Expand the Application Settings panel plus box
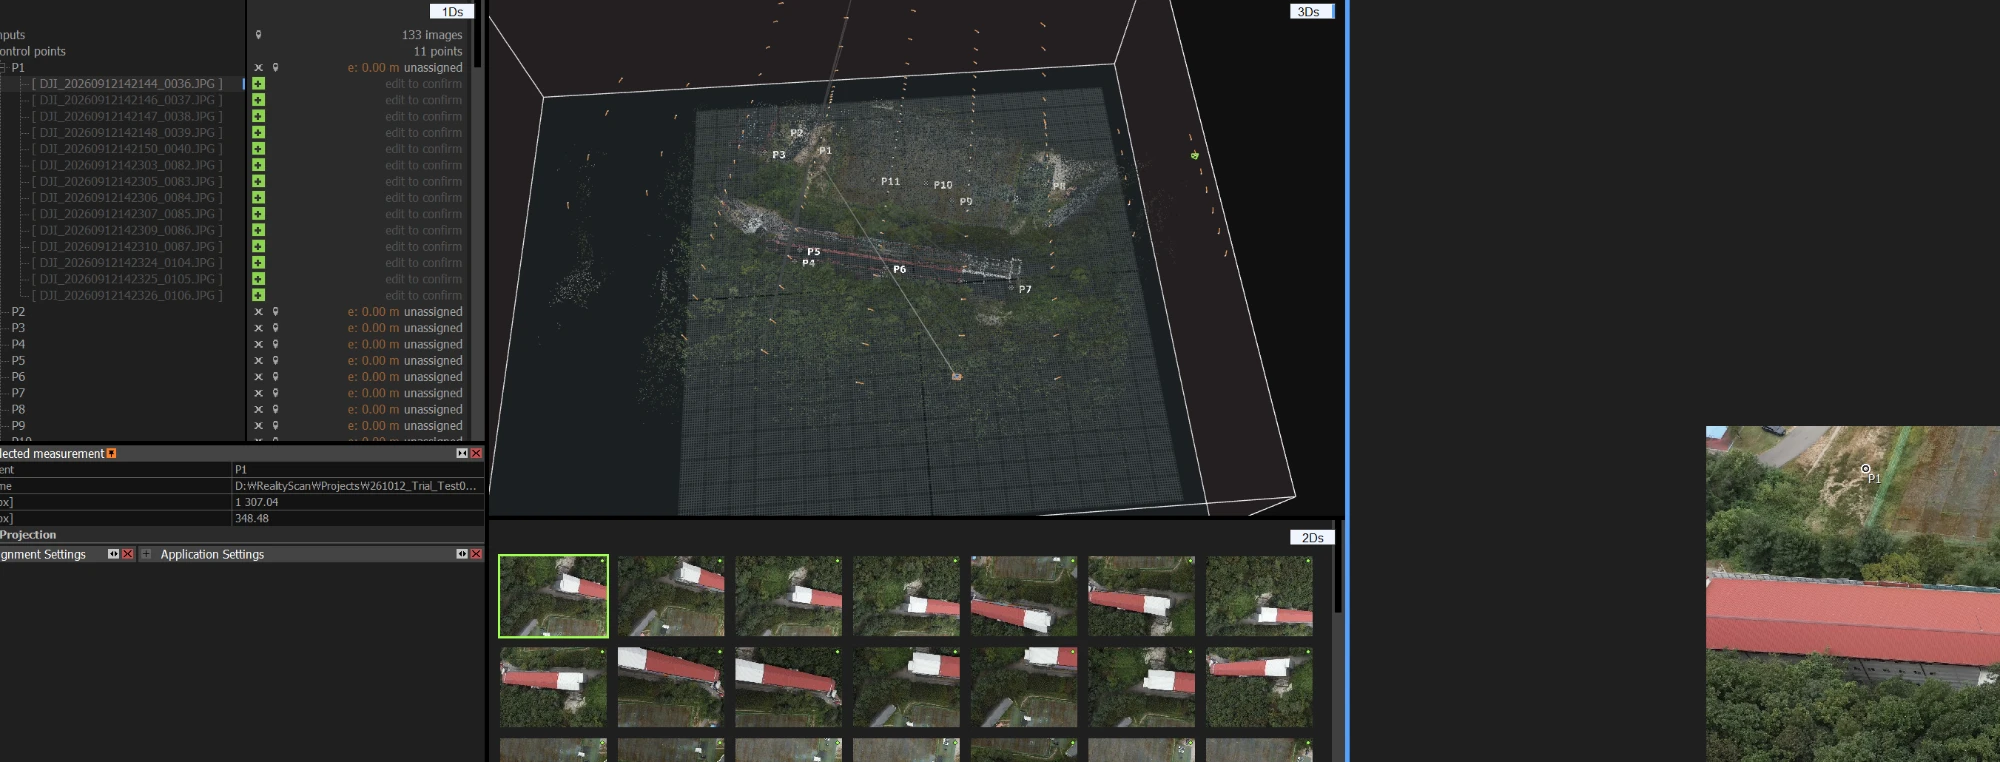The width and height of the screenshot is (2000, 762). click(x=146, y=554)
